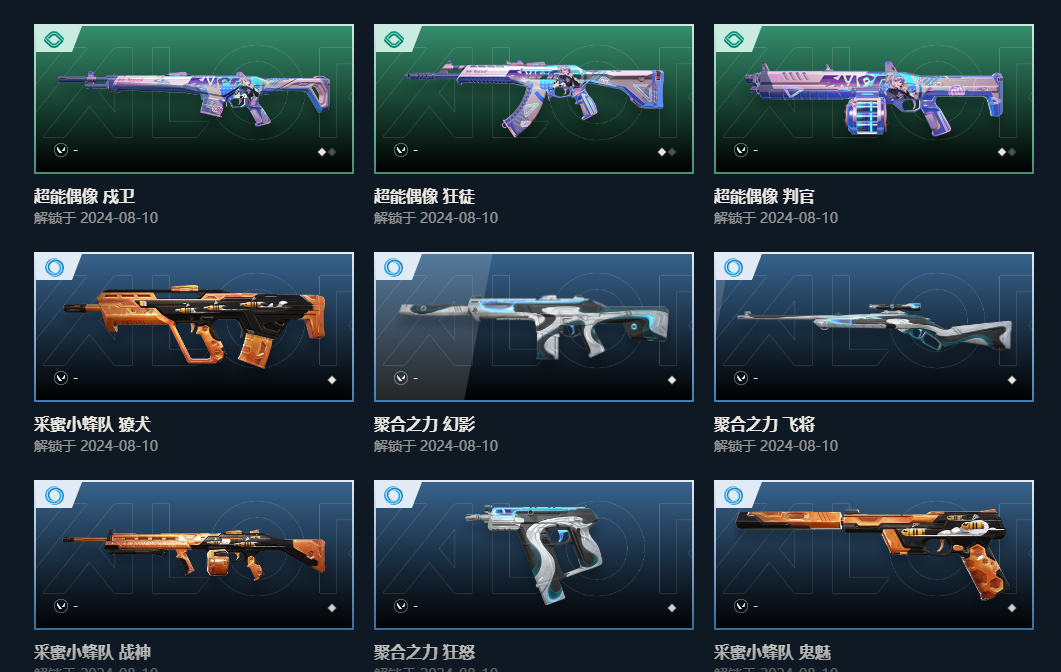1061x672 pixels.
Task: Click the VP currency icon on 采蜜小蜂队 鬼魅 card
Action: point(740,606)
